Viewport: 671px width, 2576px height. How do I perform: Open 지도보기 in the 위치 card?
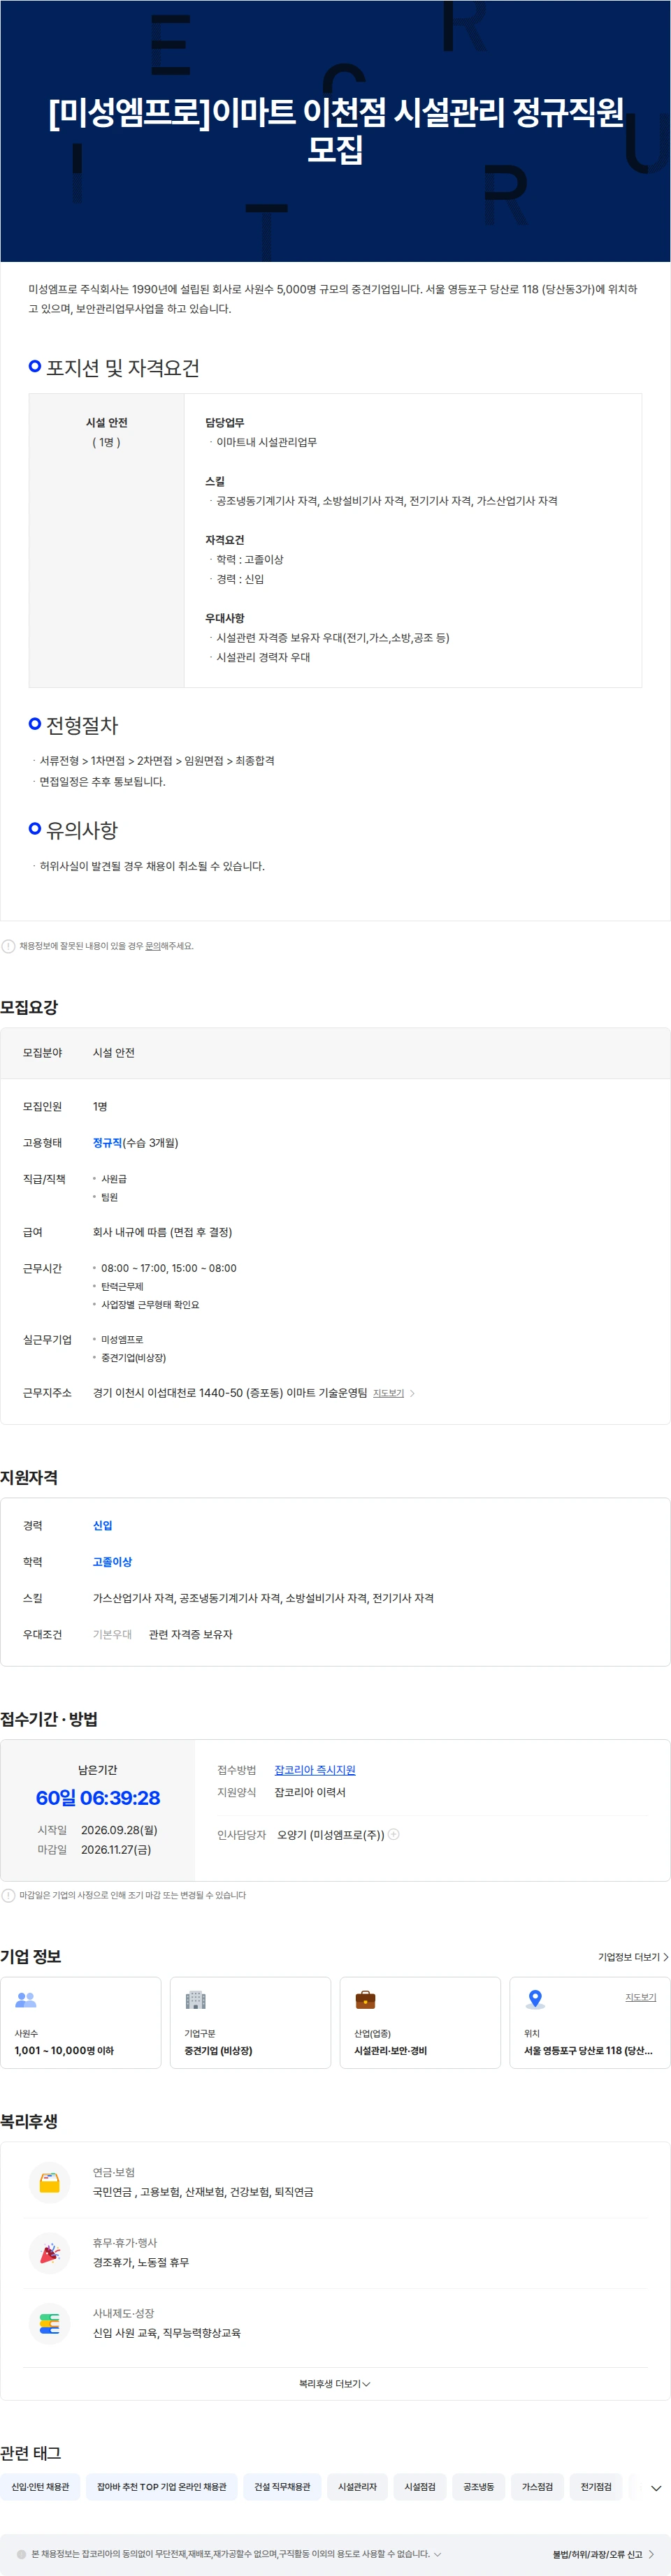click(x=640, y=1997)
